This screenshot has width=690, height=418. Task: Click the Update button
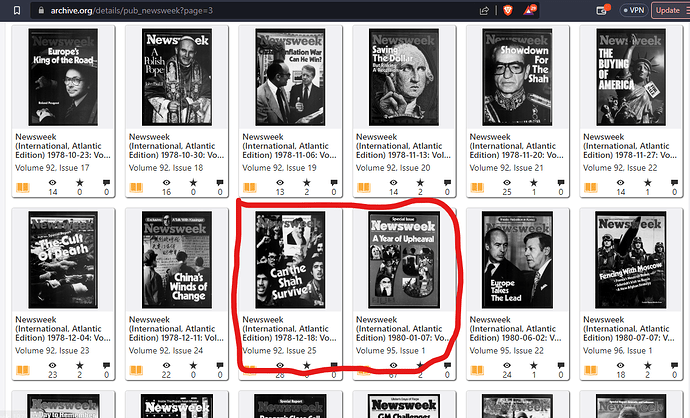pos(670,10)
